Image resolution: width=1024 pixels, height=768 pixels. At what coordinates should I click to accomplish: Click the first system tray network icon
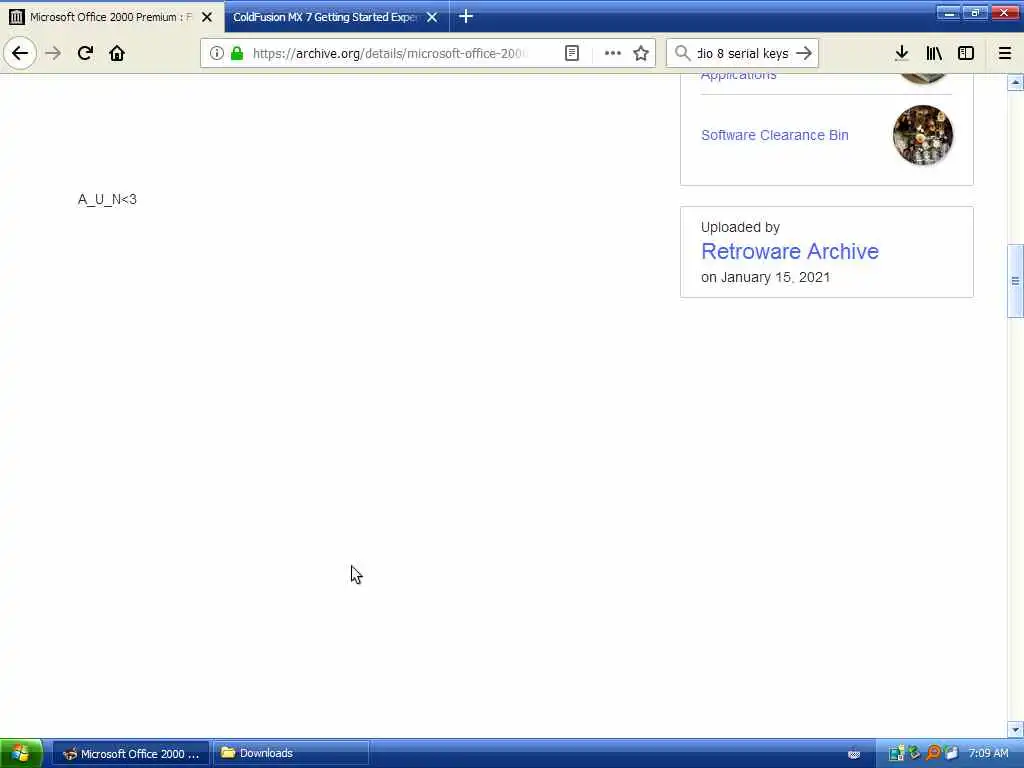click(896, 754)
